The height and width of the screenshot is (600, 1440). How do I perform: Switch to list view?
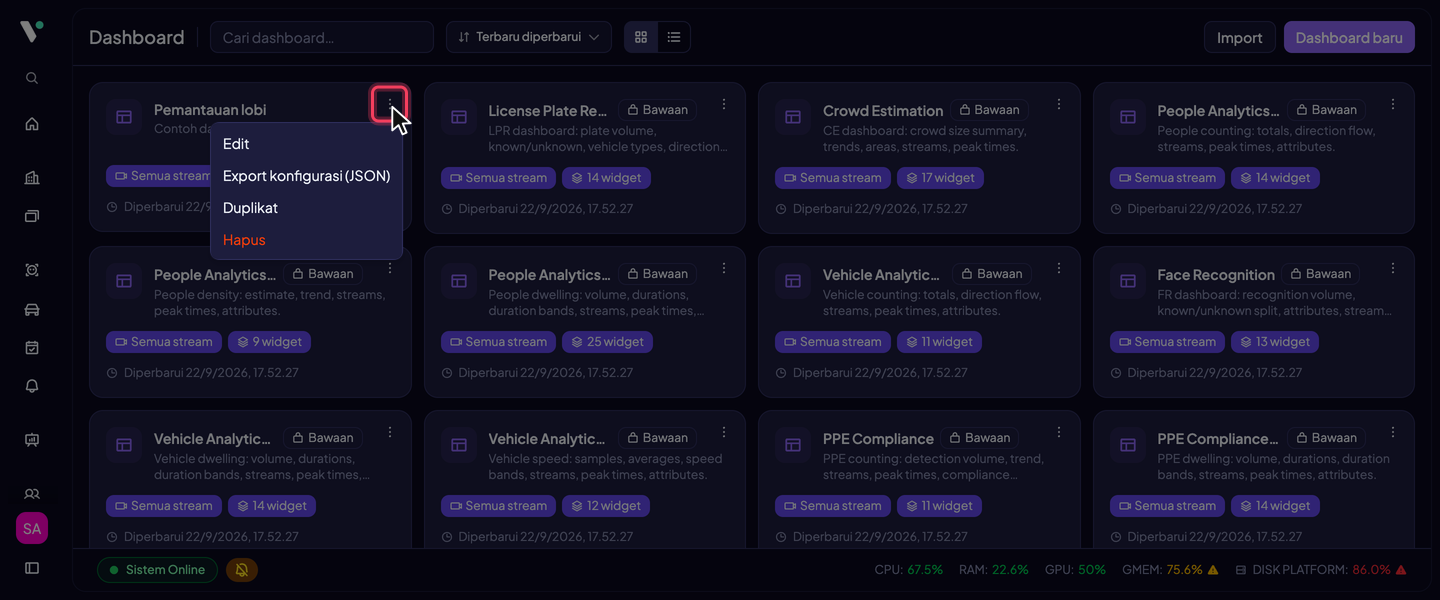click(674, 37)
